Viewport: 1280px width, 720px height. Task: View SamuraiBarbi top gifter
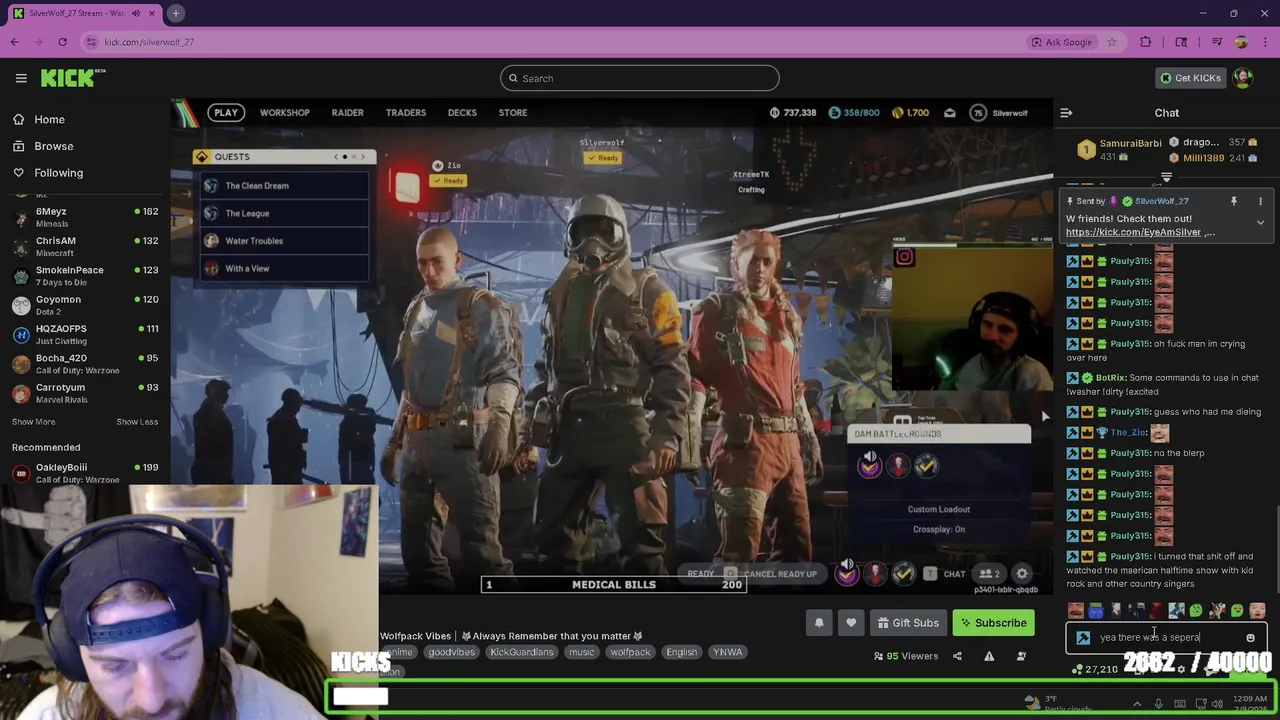click(x=1119, y=150)
